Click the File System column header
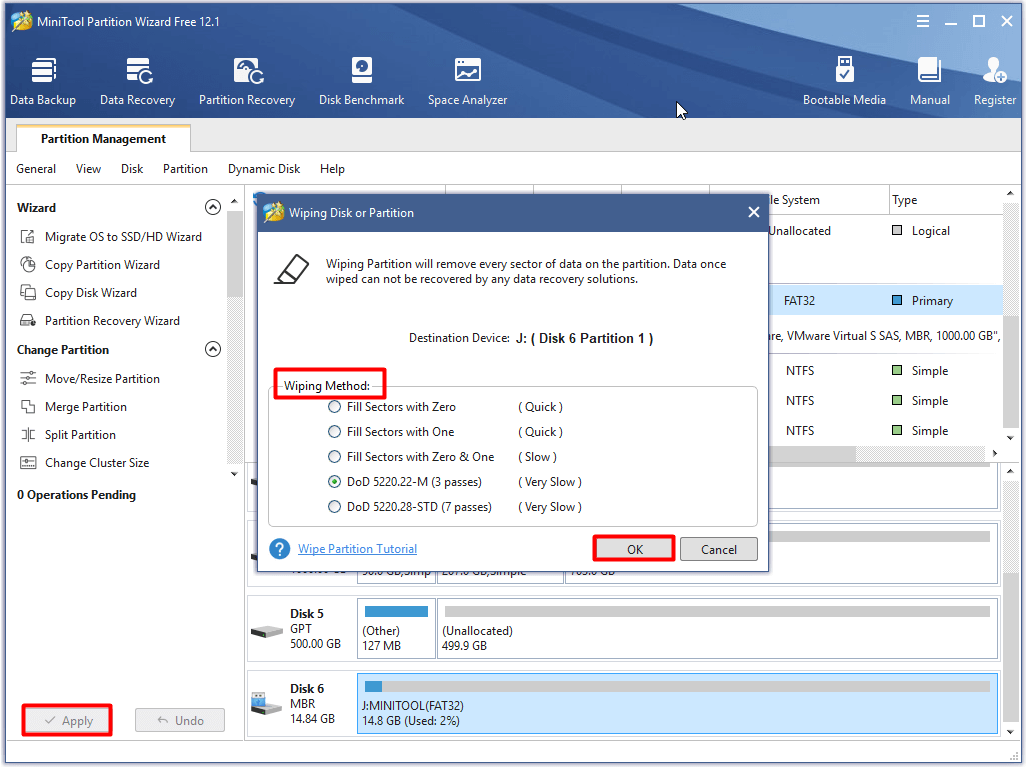Viewport: 1026px width, 767px height. 830,200
